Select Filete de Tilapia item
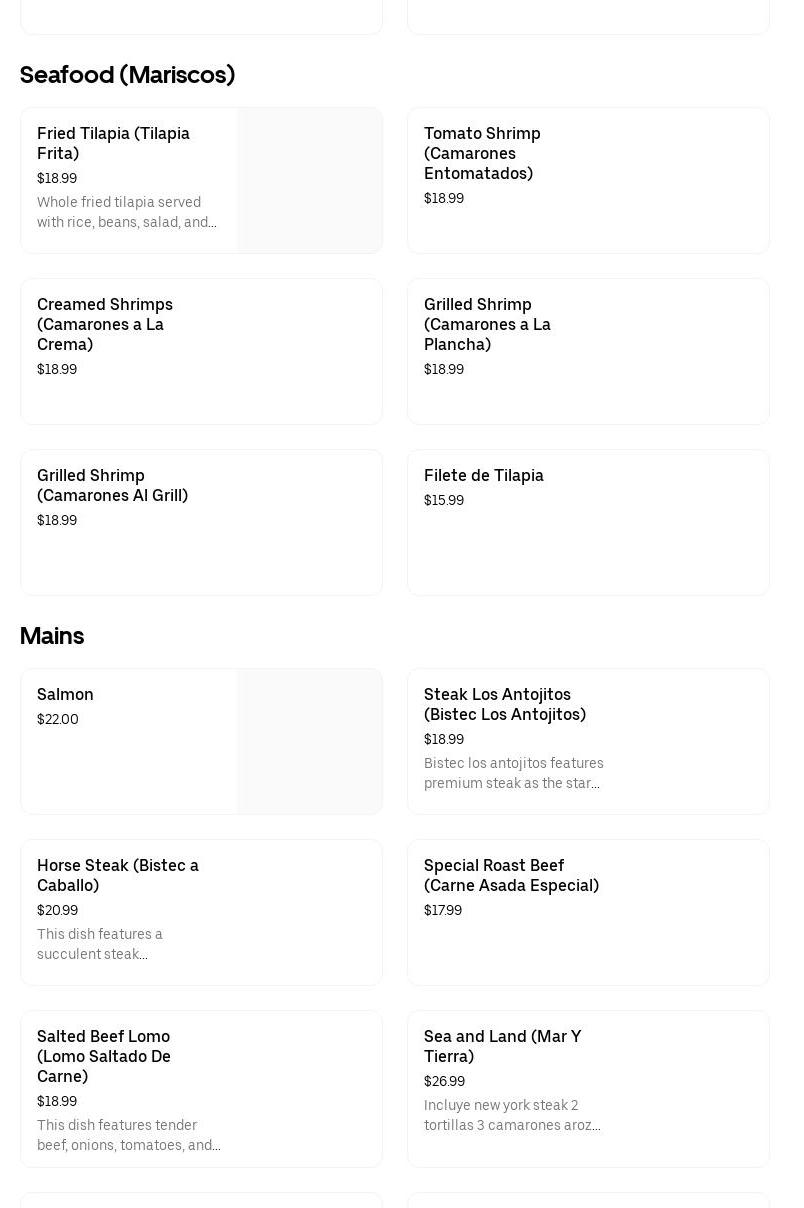 click(x=588, y=522)
